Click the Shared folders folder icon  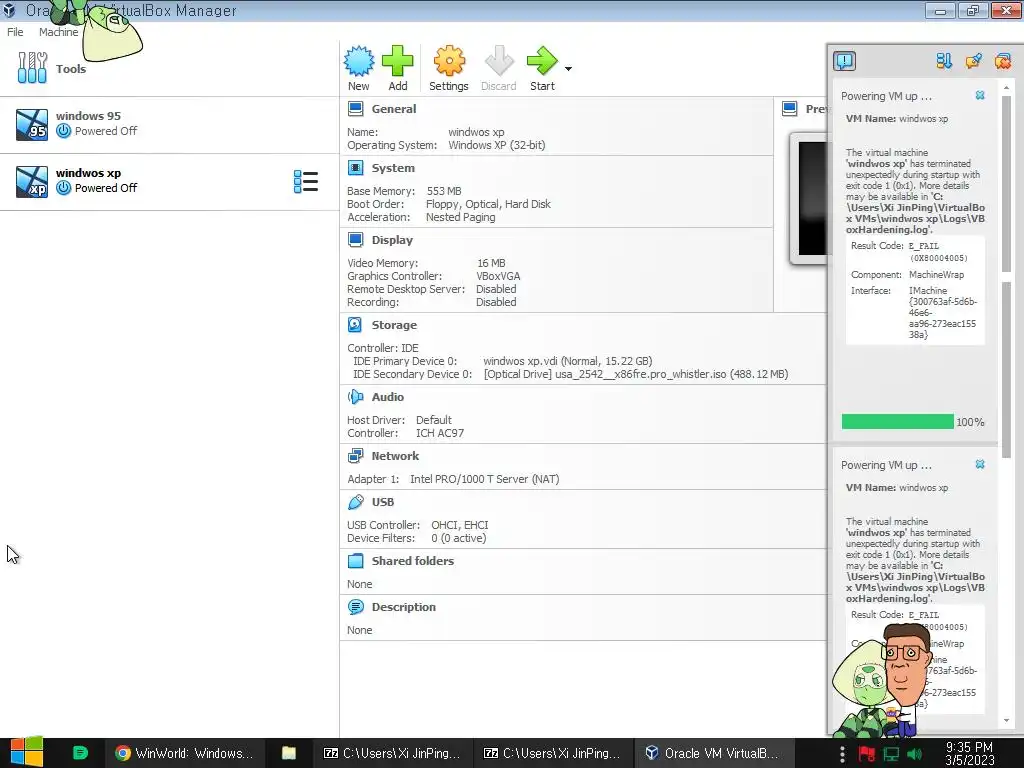pos(355,560)
